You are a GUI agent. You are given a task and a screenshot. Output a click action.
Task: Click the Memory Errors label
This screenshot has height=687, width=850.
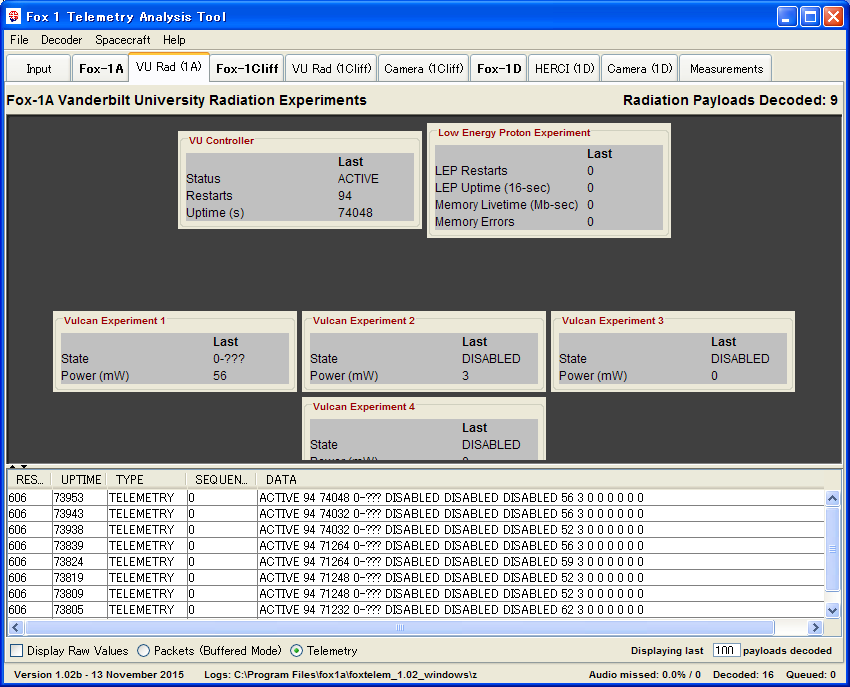point(474,222)
